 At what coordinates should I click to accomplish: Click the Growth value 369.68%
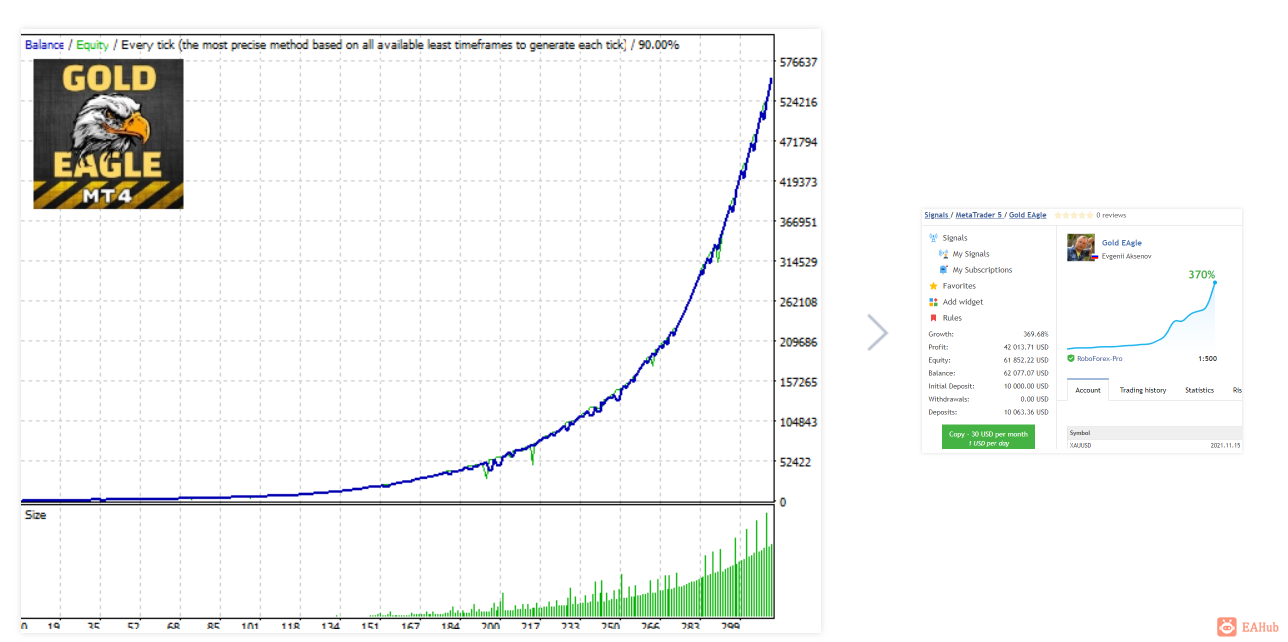tap(1036, 334)
